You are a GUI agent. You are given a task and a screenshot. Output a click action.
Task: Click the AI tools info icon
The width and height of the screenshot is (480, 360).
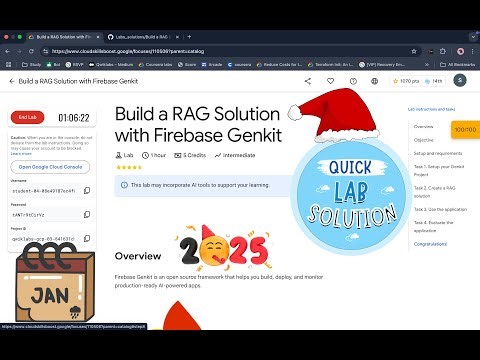124,185
